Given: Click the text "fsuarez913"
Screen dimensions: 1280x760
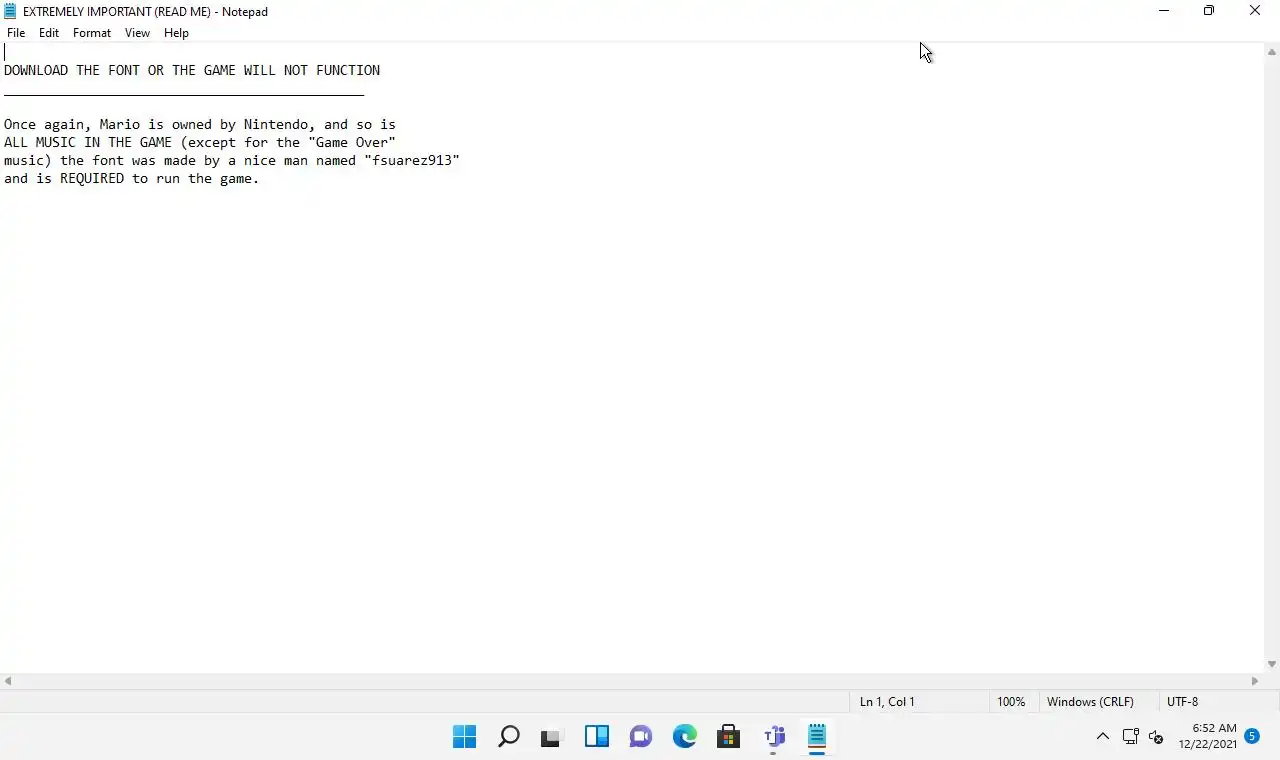Looking at the screenshot, I should (x=412, y=160).
